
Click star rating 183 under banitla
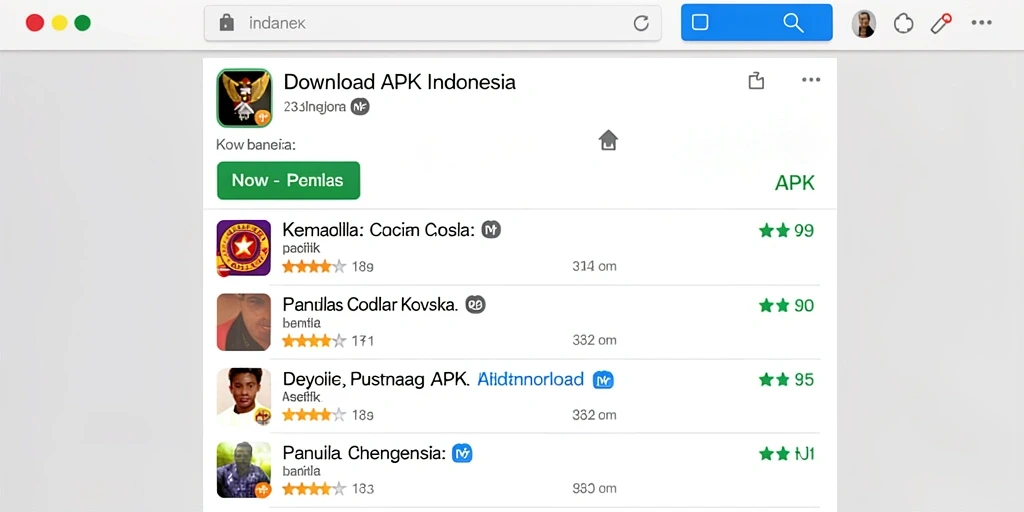(328, 488)
